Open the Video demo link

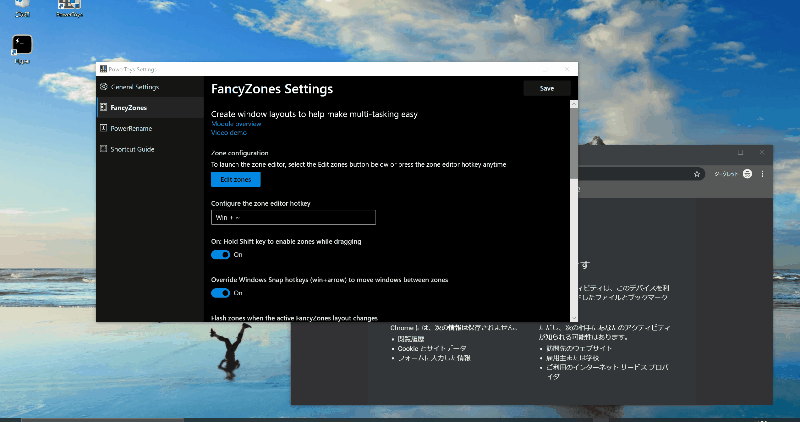click(x=229, y=132)
